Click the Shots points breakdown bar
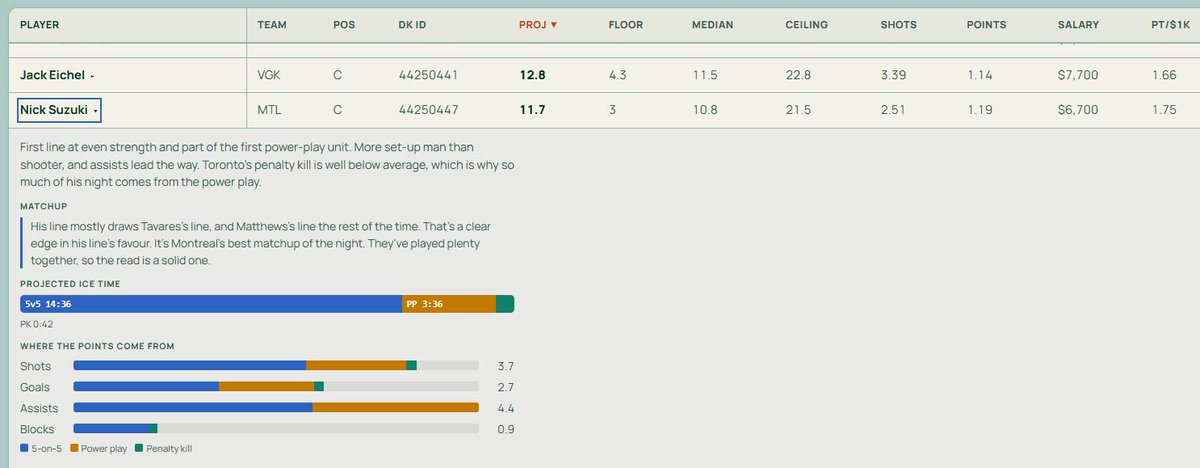1200x468 pixels. pos(276,366)
